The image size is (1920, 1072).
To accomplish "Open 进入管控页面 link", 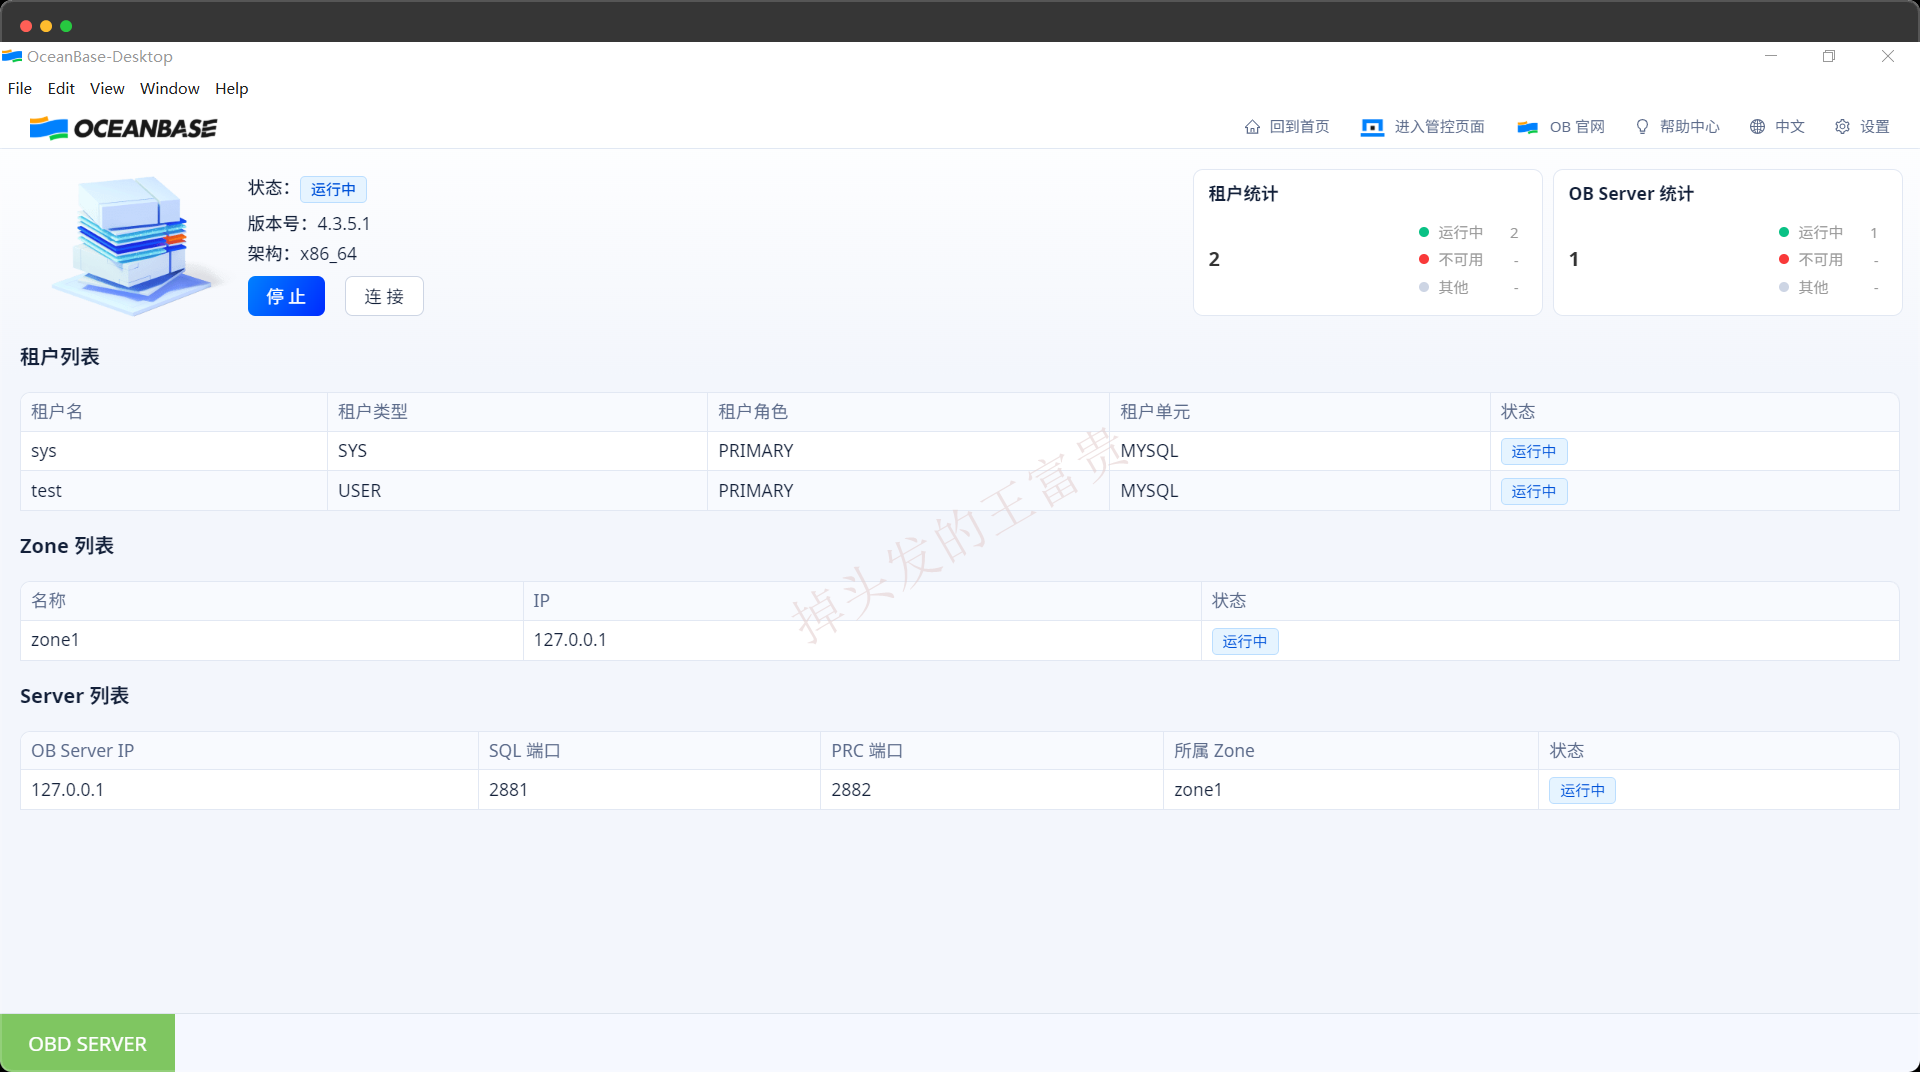I will click(x=1439, y=127).
